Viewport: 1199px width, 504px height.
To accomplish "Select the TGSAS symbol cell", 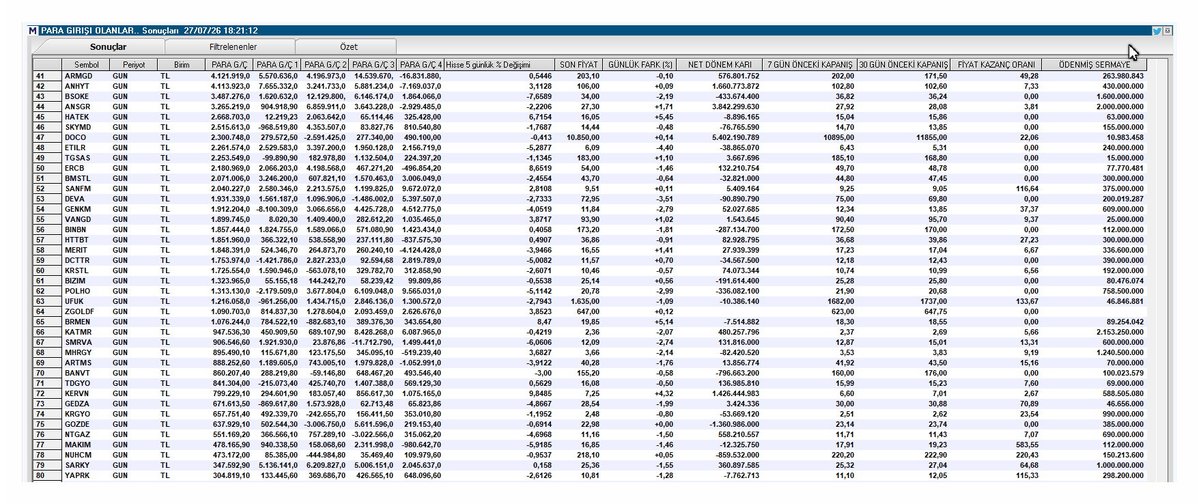I will point(86,157).
